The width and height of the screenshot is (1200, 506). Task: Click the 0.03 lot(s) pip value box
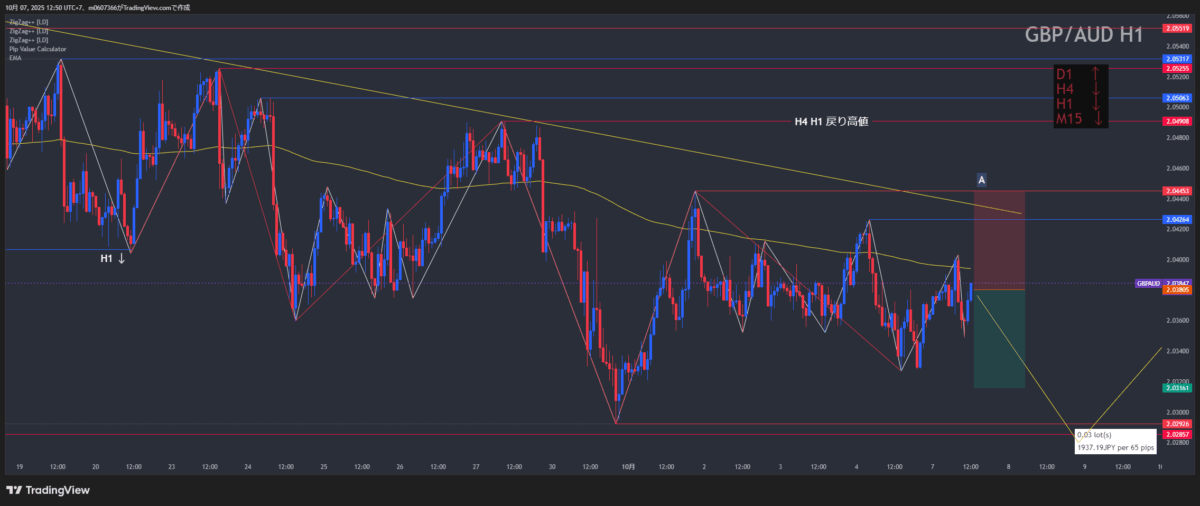pos(1116,441)
